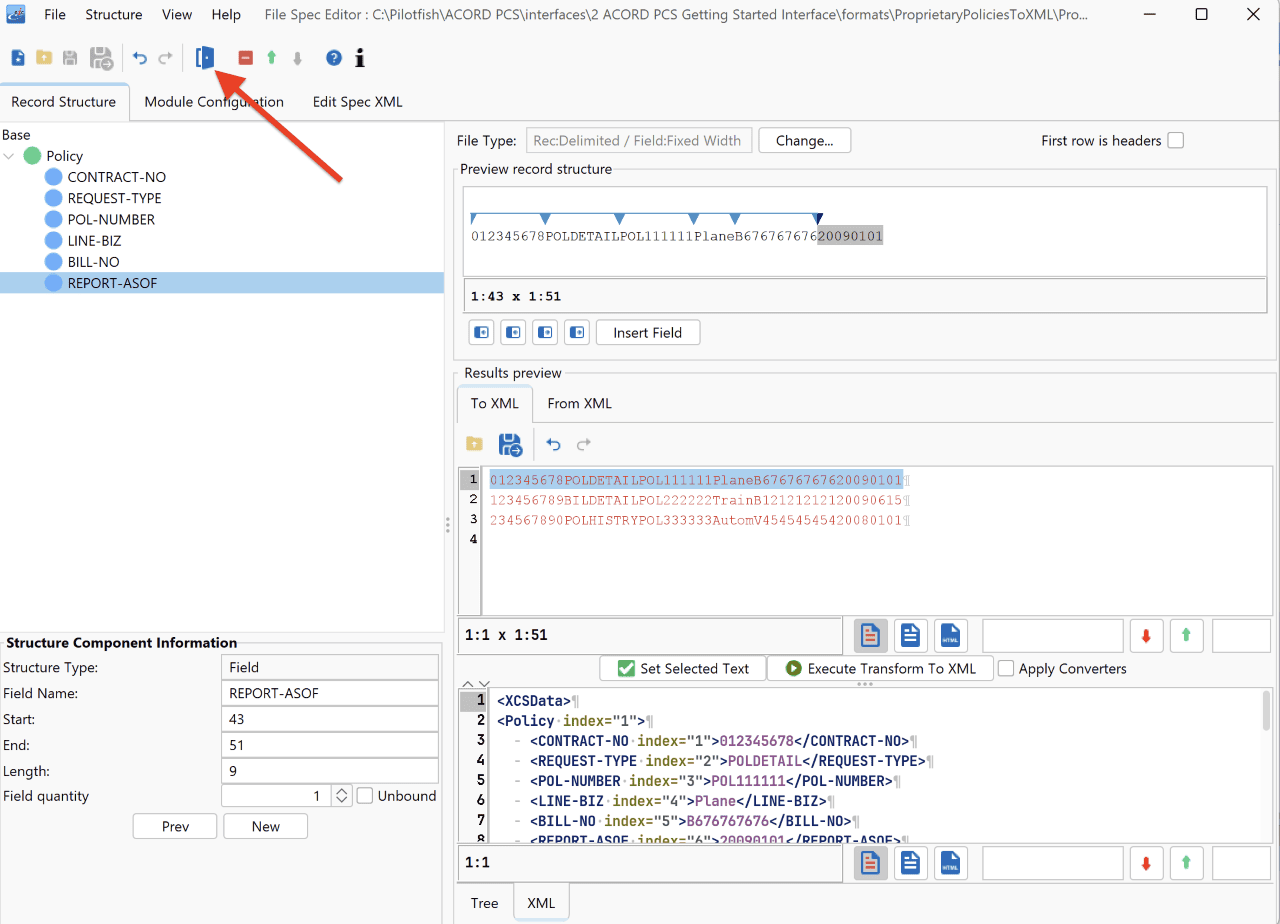Switch to the Module Configuration tab
The height and width of the screenshot is (924, 1280).
(x=214, y=102)
